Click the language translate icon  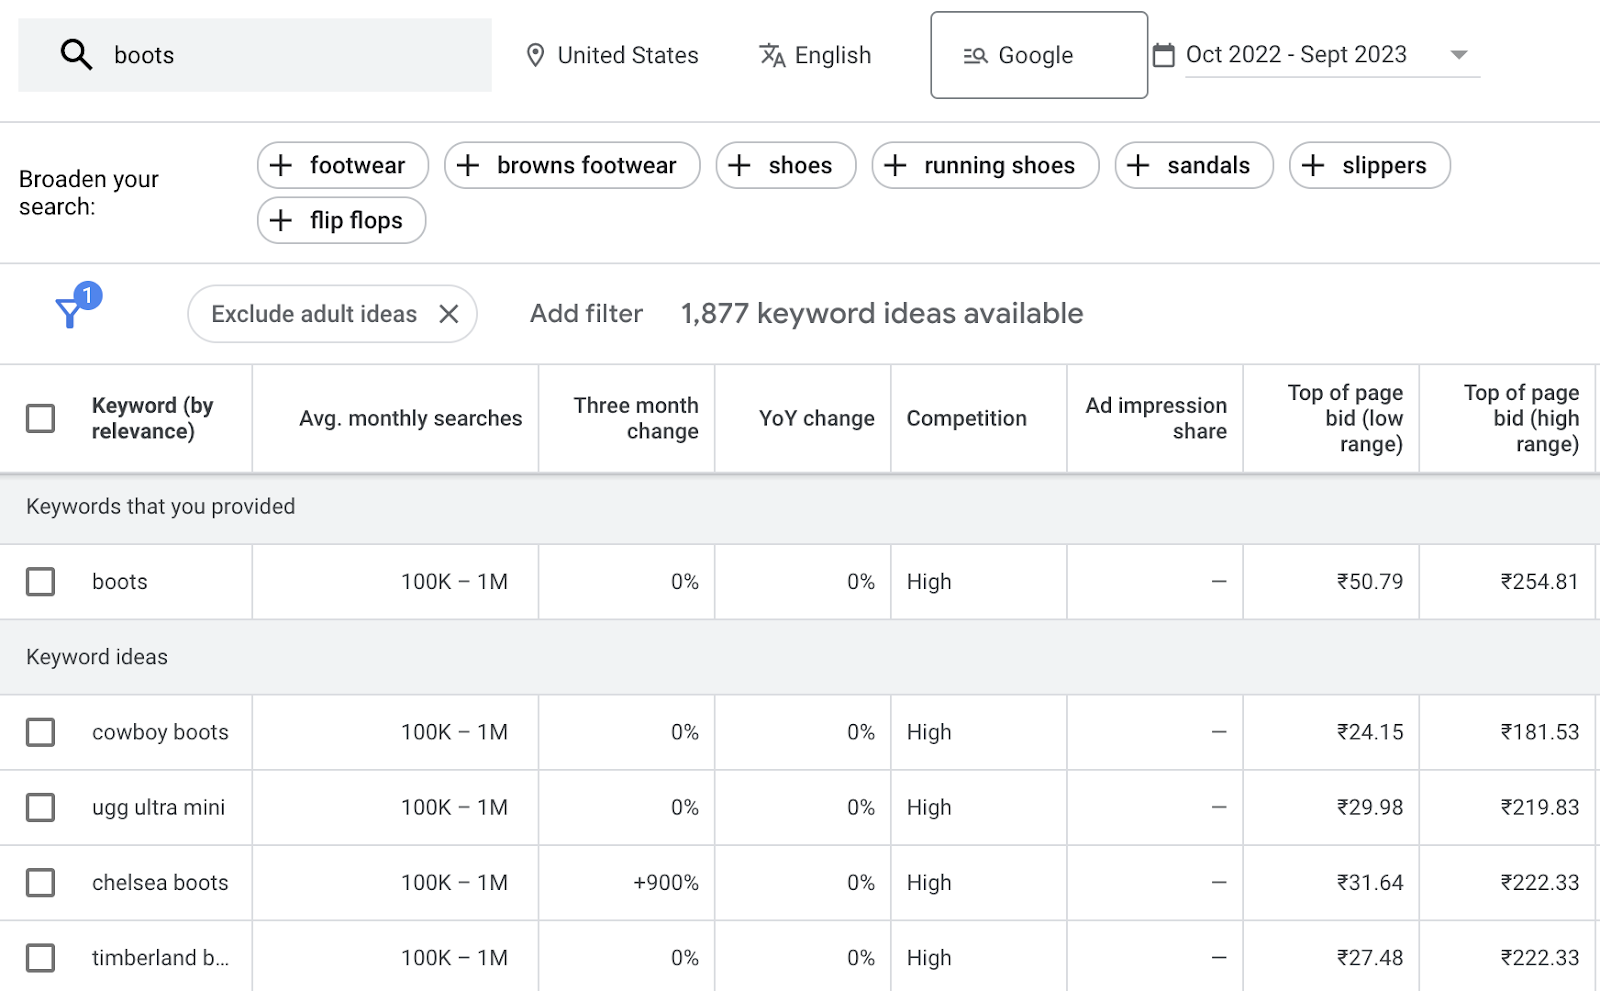pos(772,55)
